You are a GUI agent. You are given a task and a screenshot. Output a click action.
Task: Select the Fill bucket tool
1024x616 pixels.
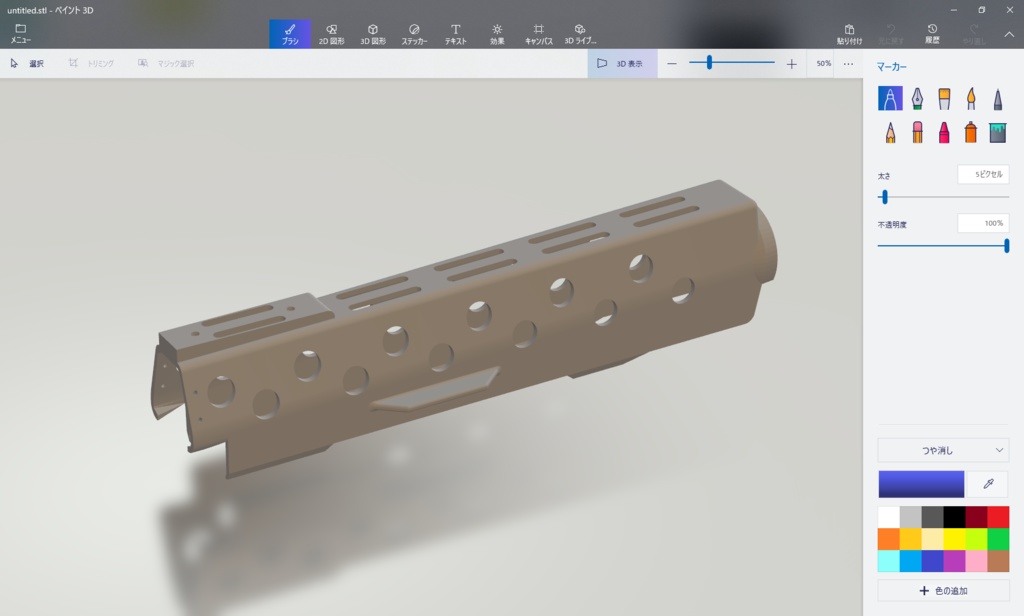pyautogui.click(x=998, y=132)
